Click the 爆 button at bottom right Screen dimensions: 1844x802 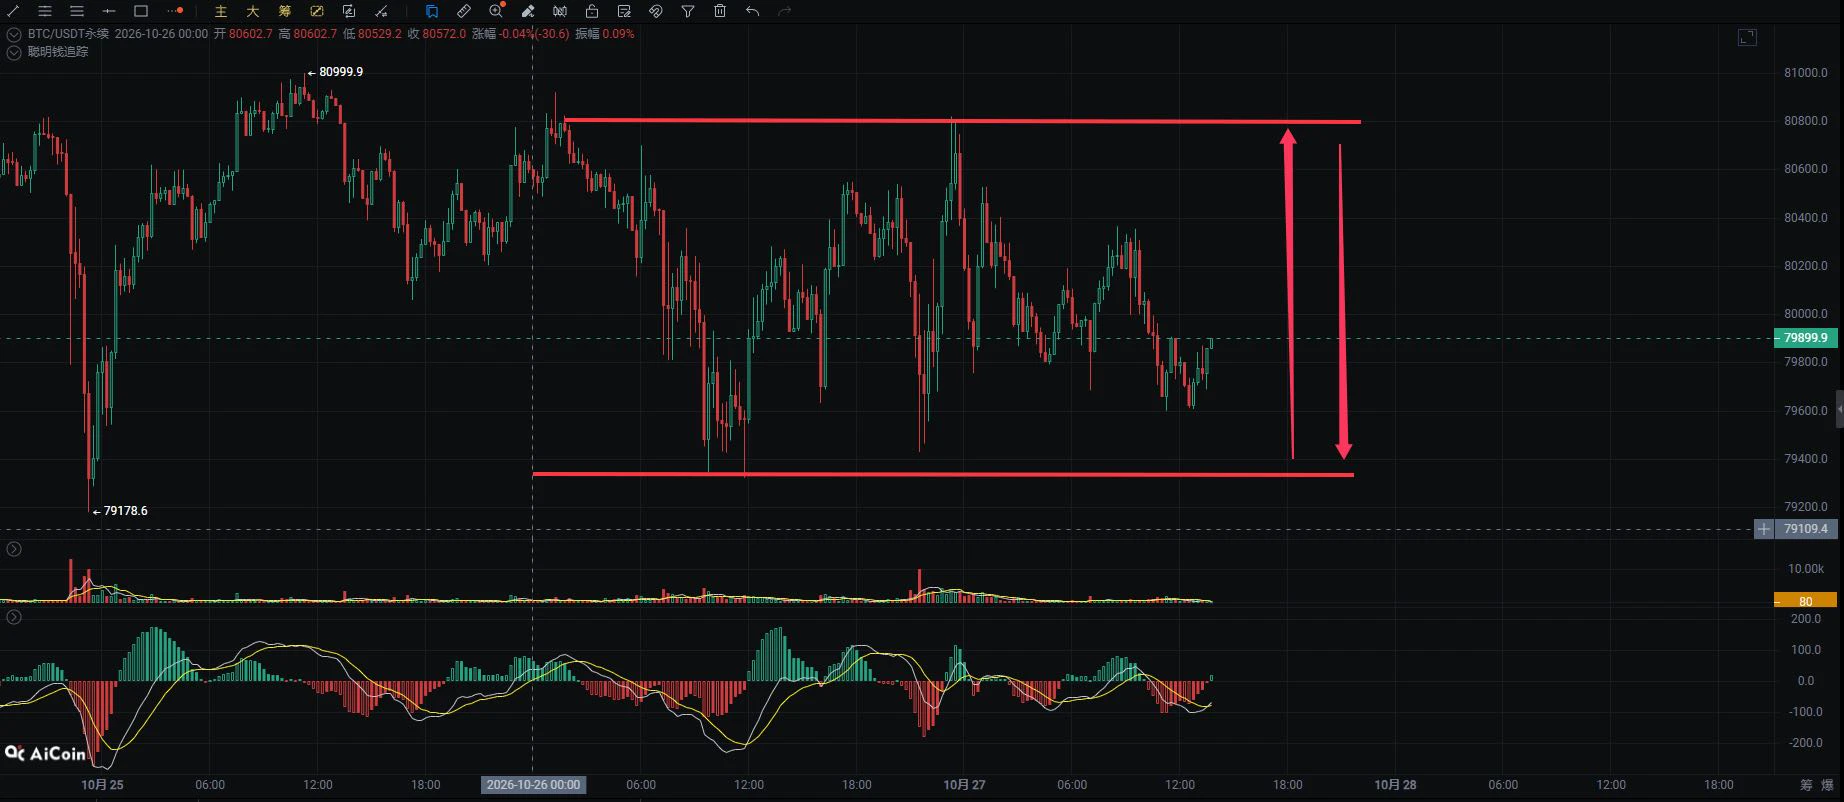click(x=1828, y=785)
